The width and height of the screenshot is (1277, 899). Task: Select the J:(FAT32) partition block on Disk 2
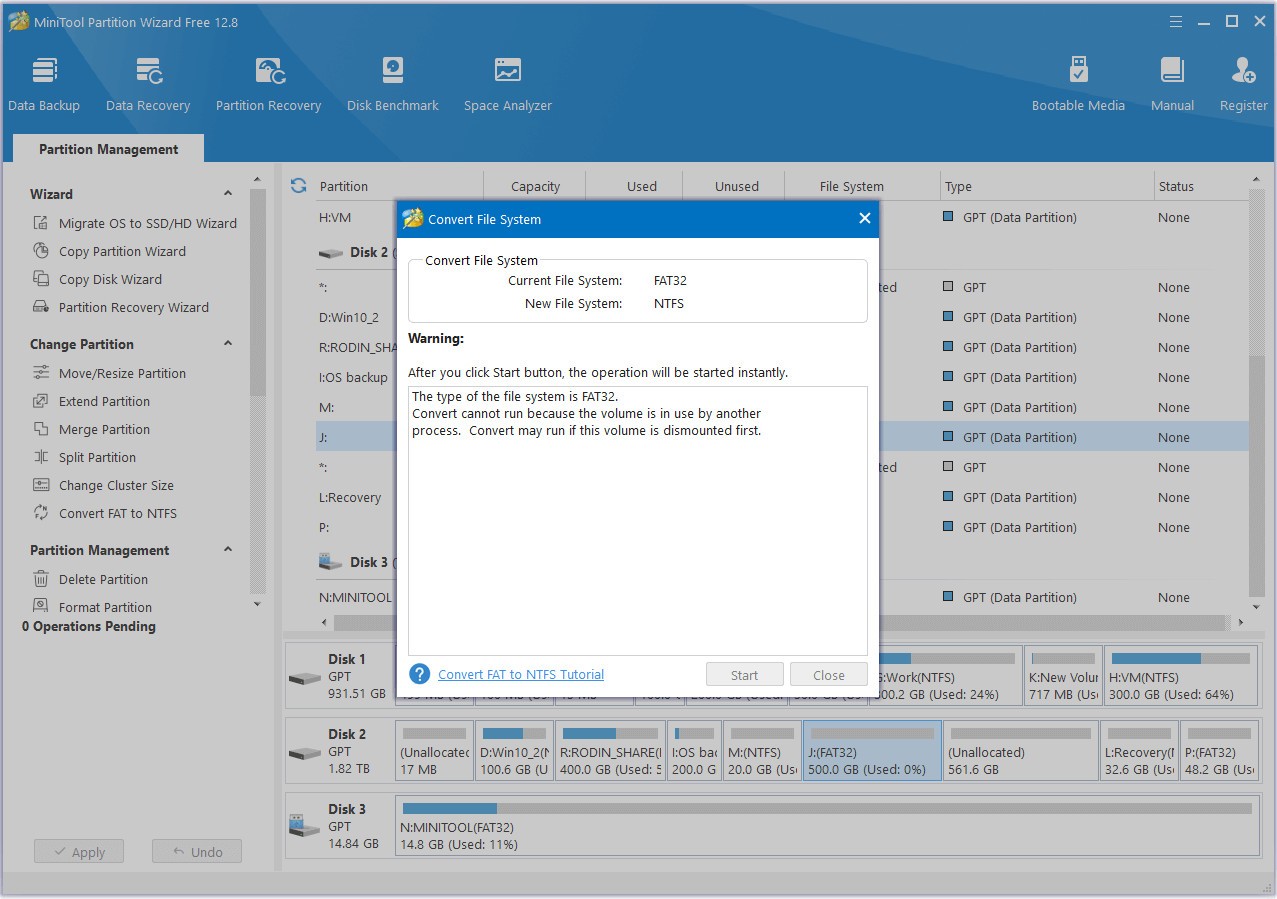pyautogui.click(x=870, y=750)
